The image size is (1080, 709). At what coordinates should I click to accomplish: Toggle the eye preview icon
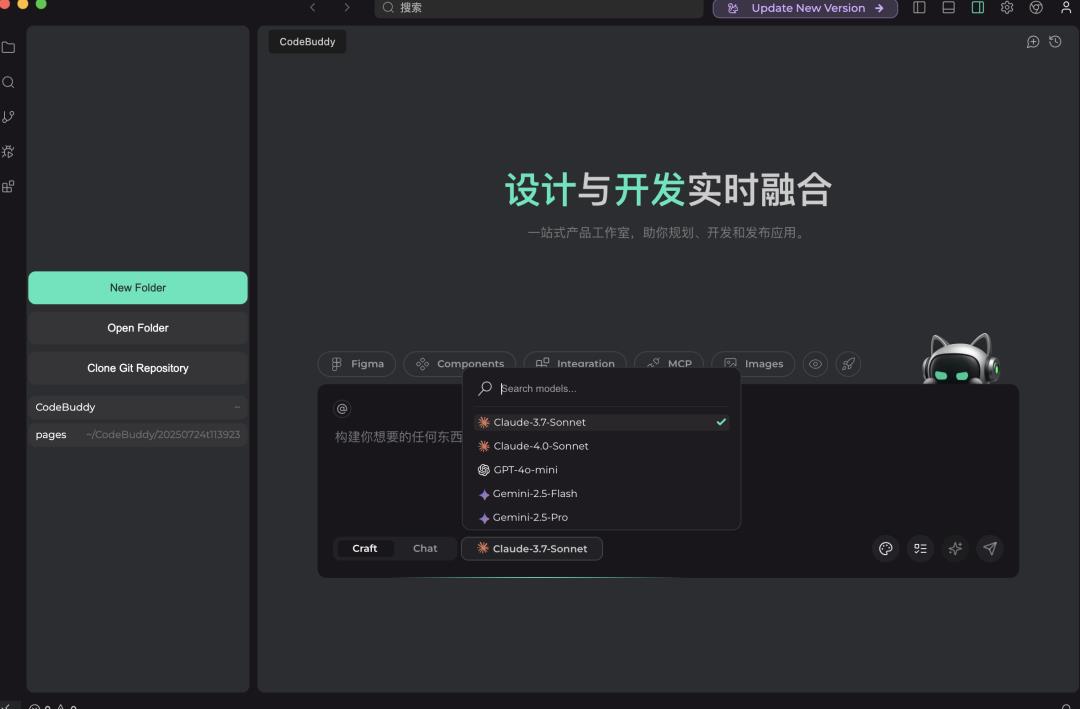pyautogui.click(x=815, y=364)
